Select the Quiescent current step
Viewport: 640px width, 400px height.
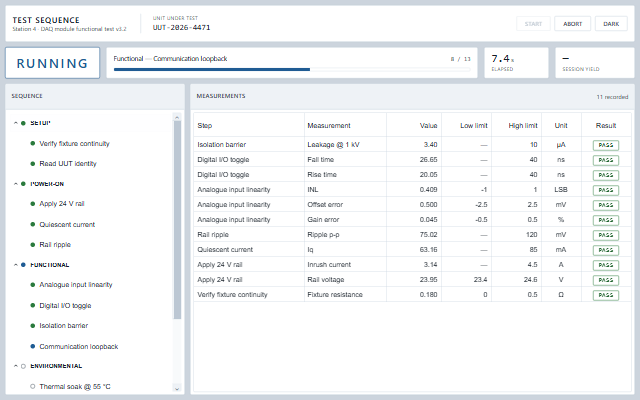click(x=67, y=224)
